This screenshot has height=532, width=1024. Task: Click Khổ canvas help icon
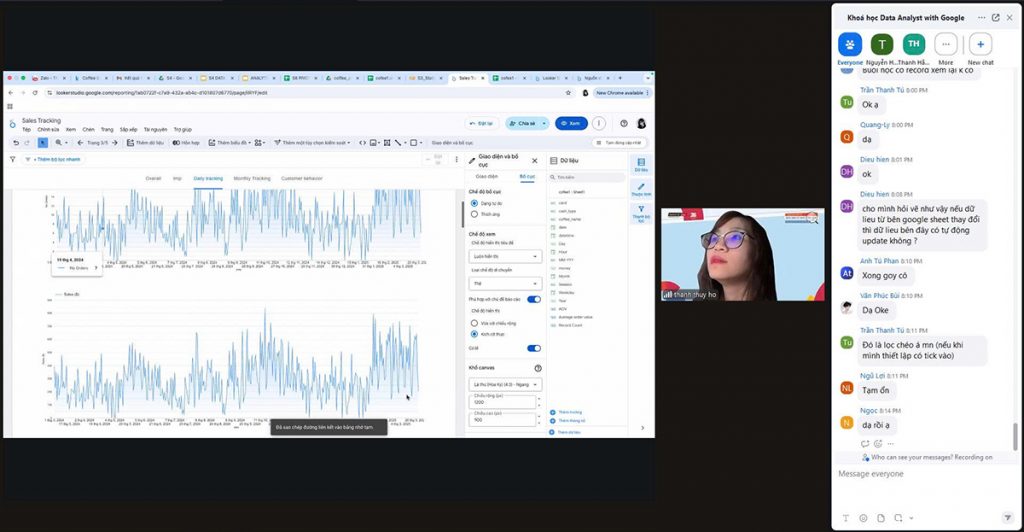(538, 368)
